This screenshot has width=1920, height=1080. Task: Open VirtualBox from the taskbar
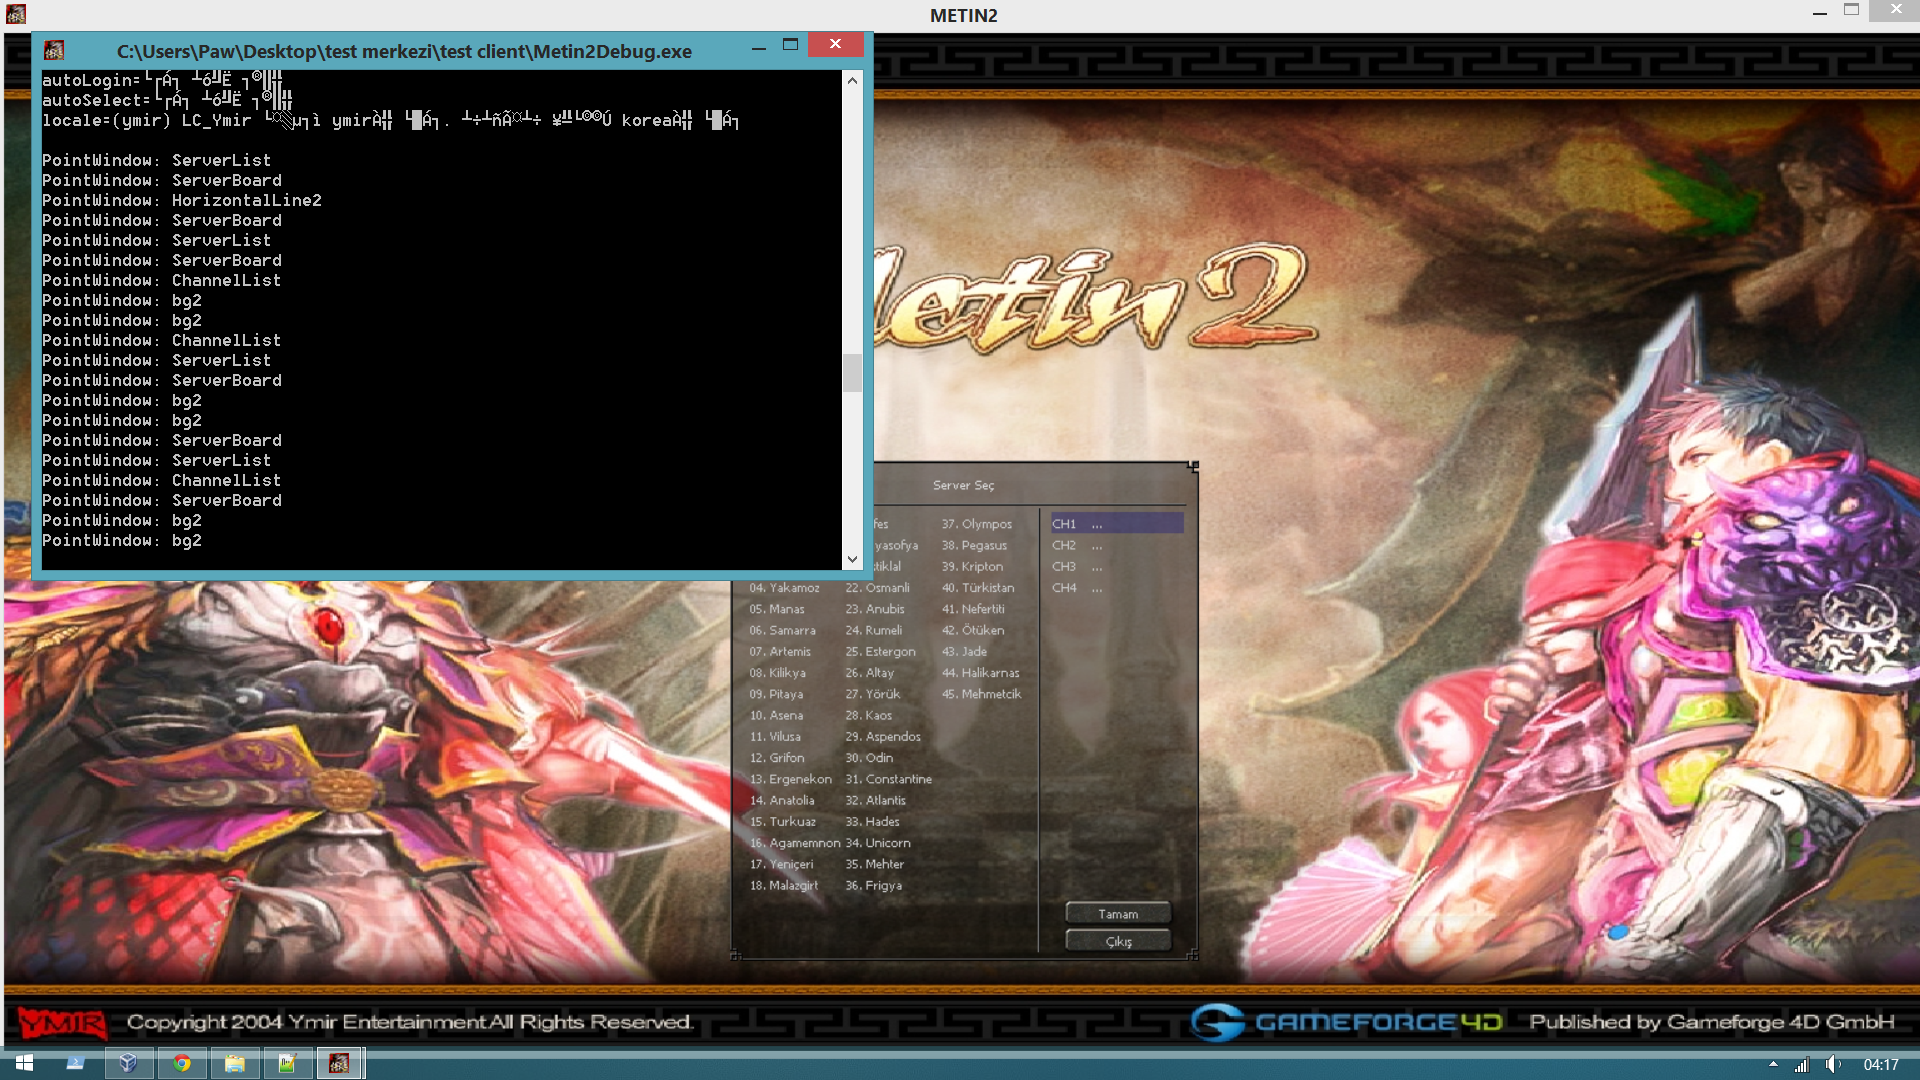coord(128,1063)
